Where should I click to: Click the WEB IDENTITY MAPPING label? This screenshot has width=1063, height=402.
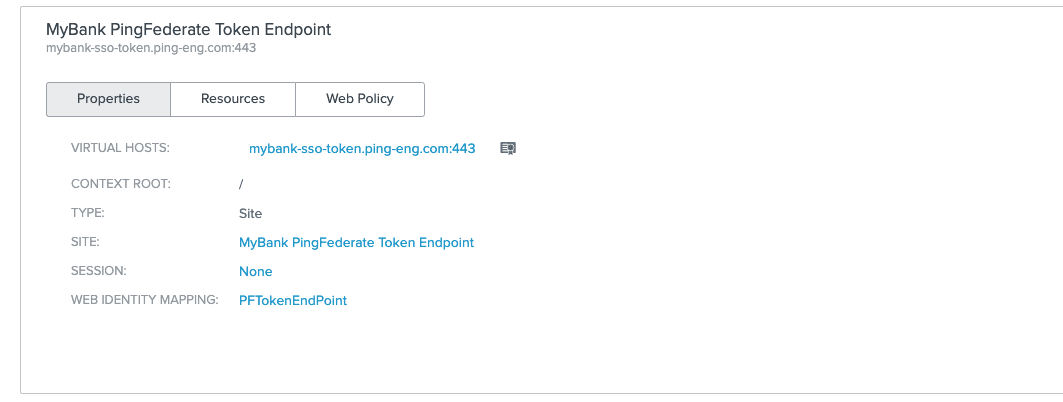[x=144, y=300]
